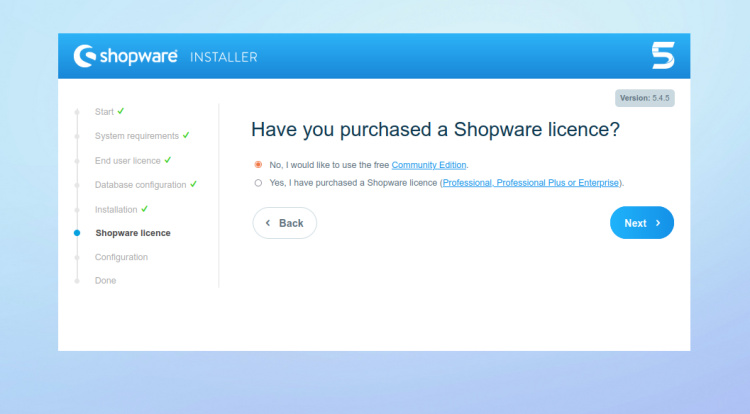Go to System requirements step
The height and width of the screenshot is (414, 750).
coord(136,136)
